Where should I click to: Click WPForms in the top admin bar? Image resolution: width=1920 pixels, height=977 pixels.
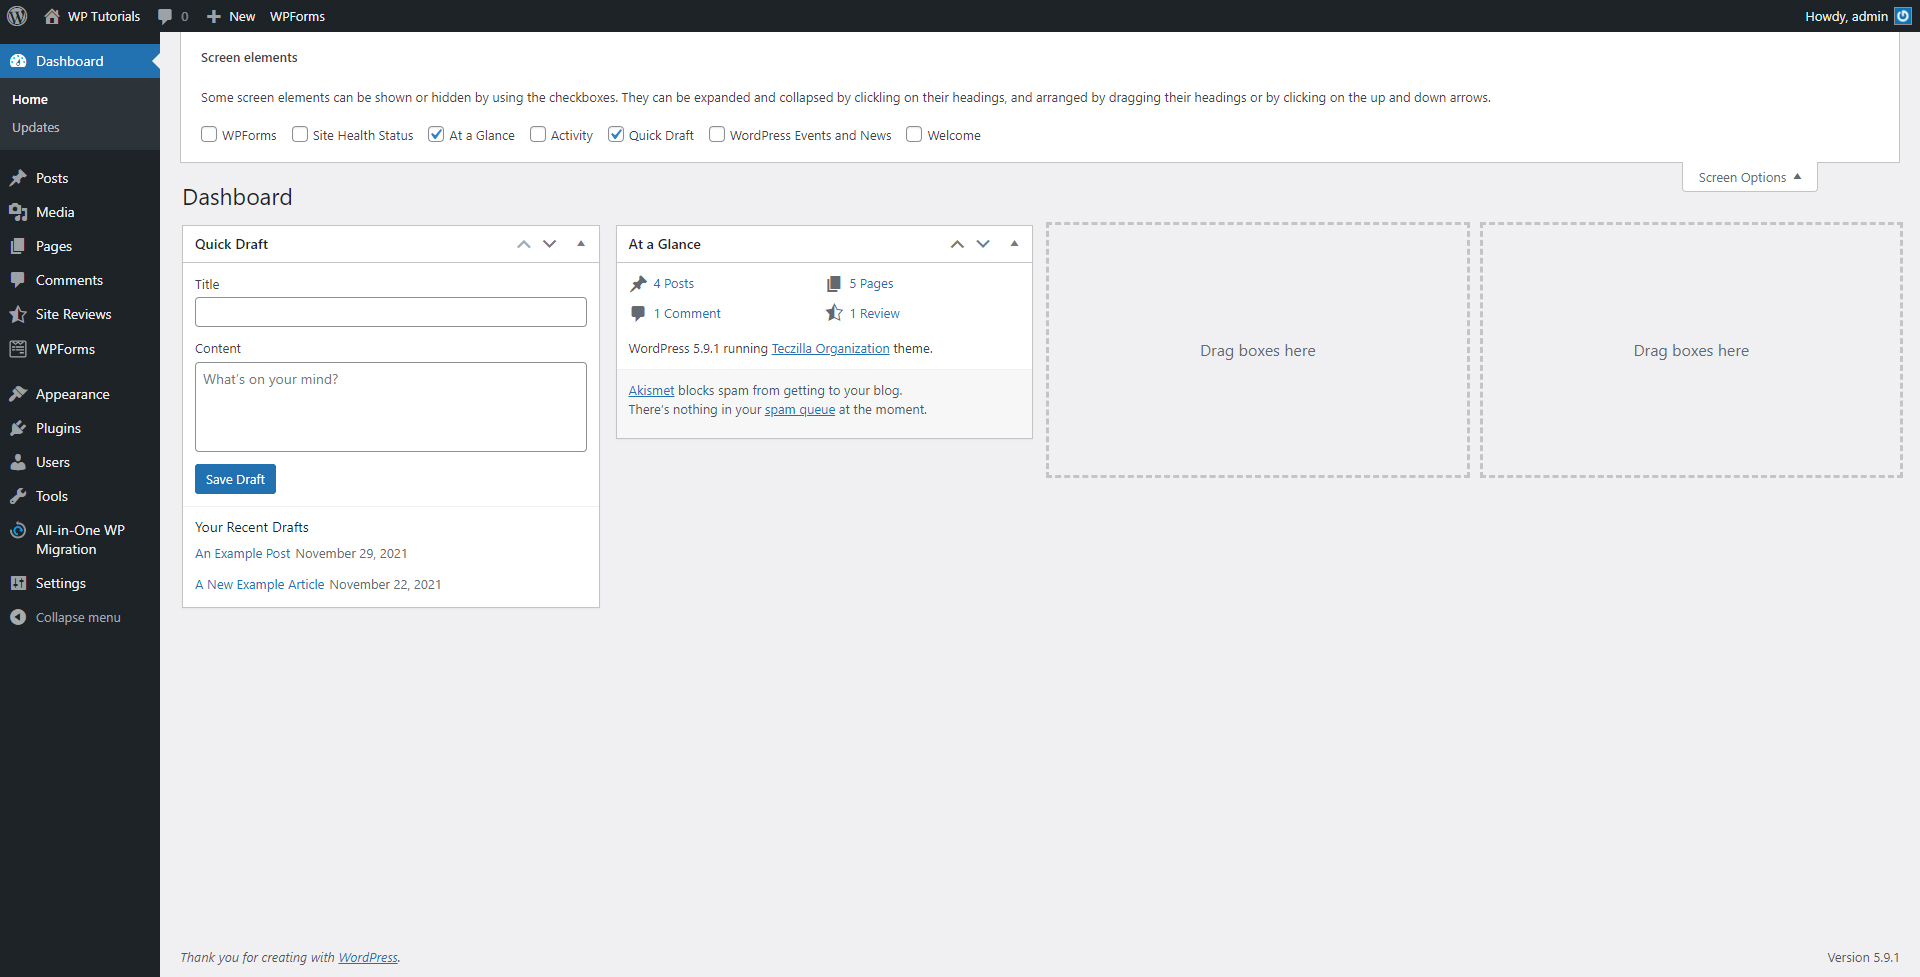click(297, 16)
